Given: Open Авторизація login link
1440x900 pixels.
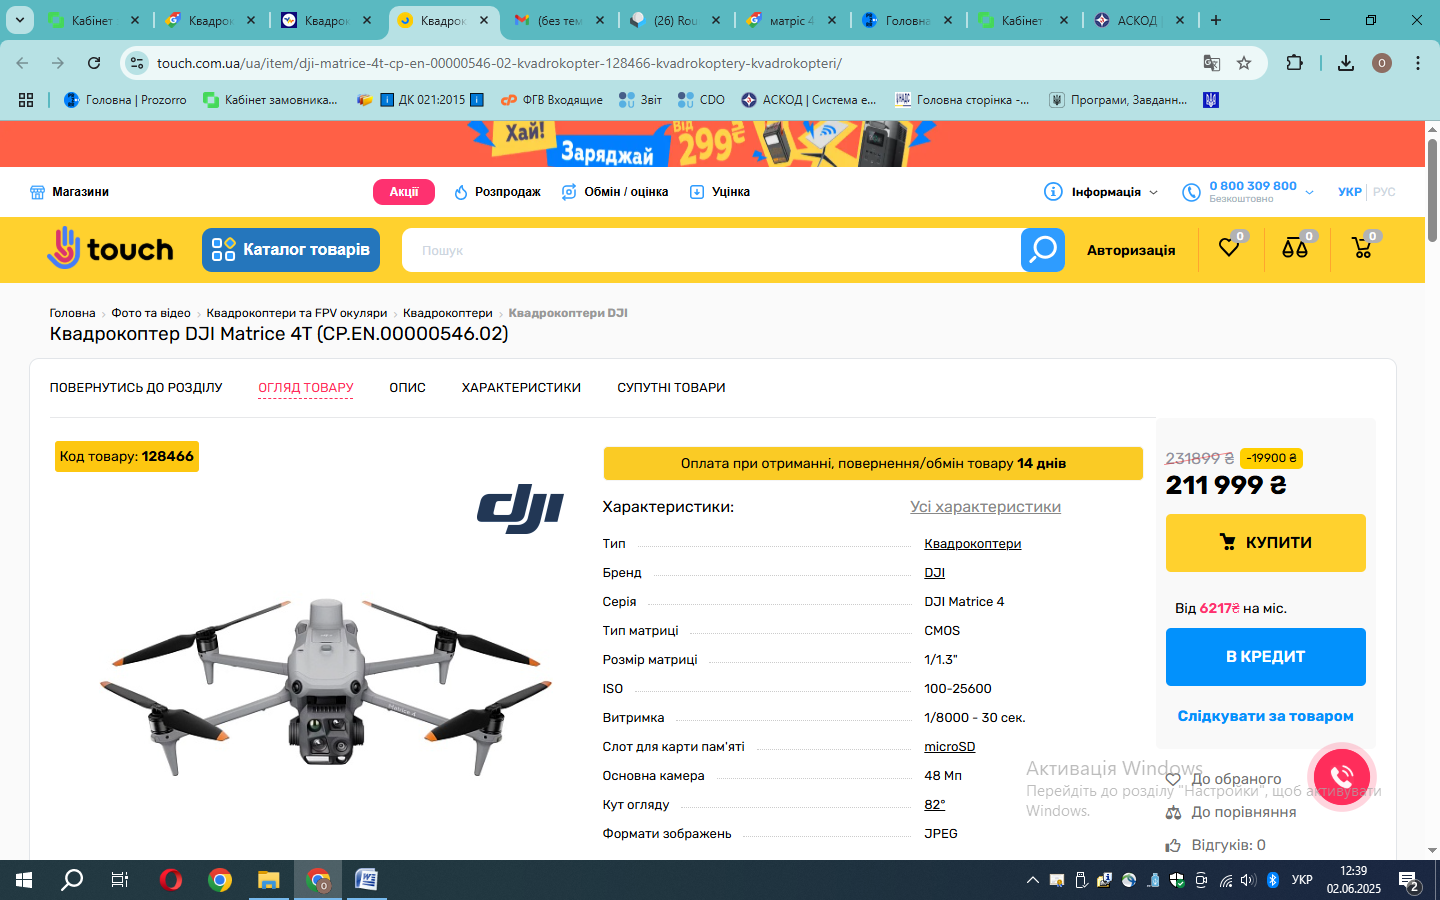Looking at the screenshot, I should (x=1131, y=250).
